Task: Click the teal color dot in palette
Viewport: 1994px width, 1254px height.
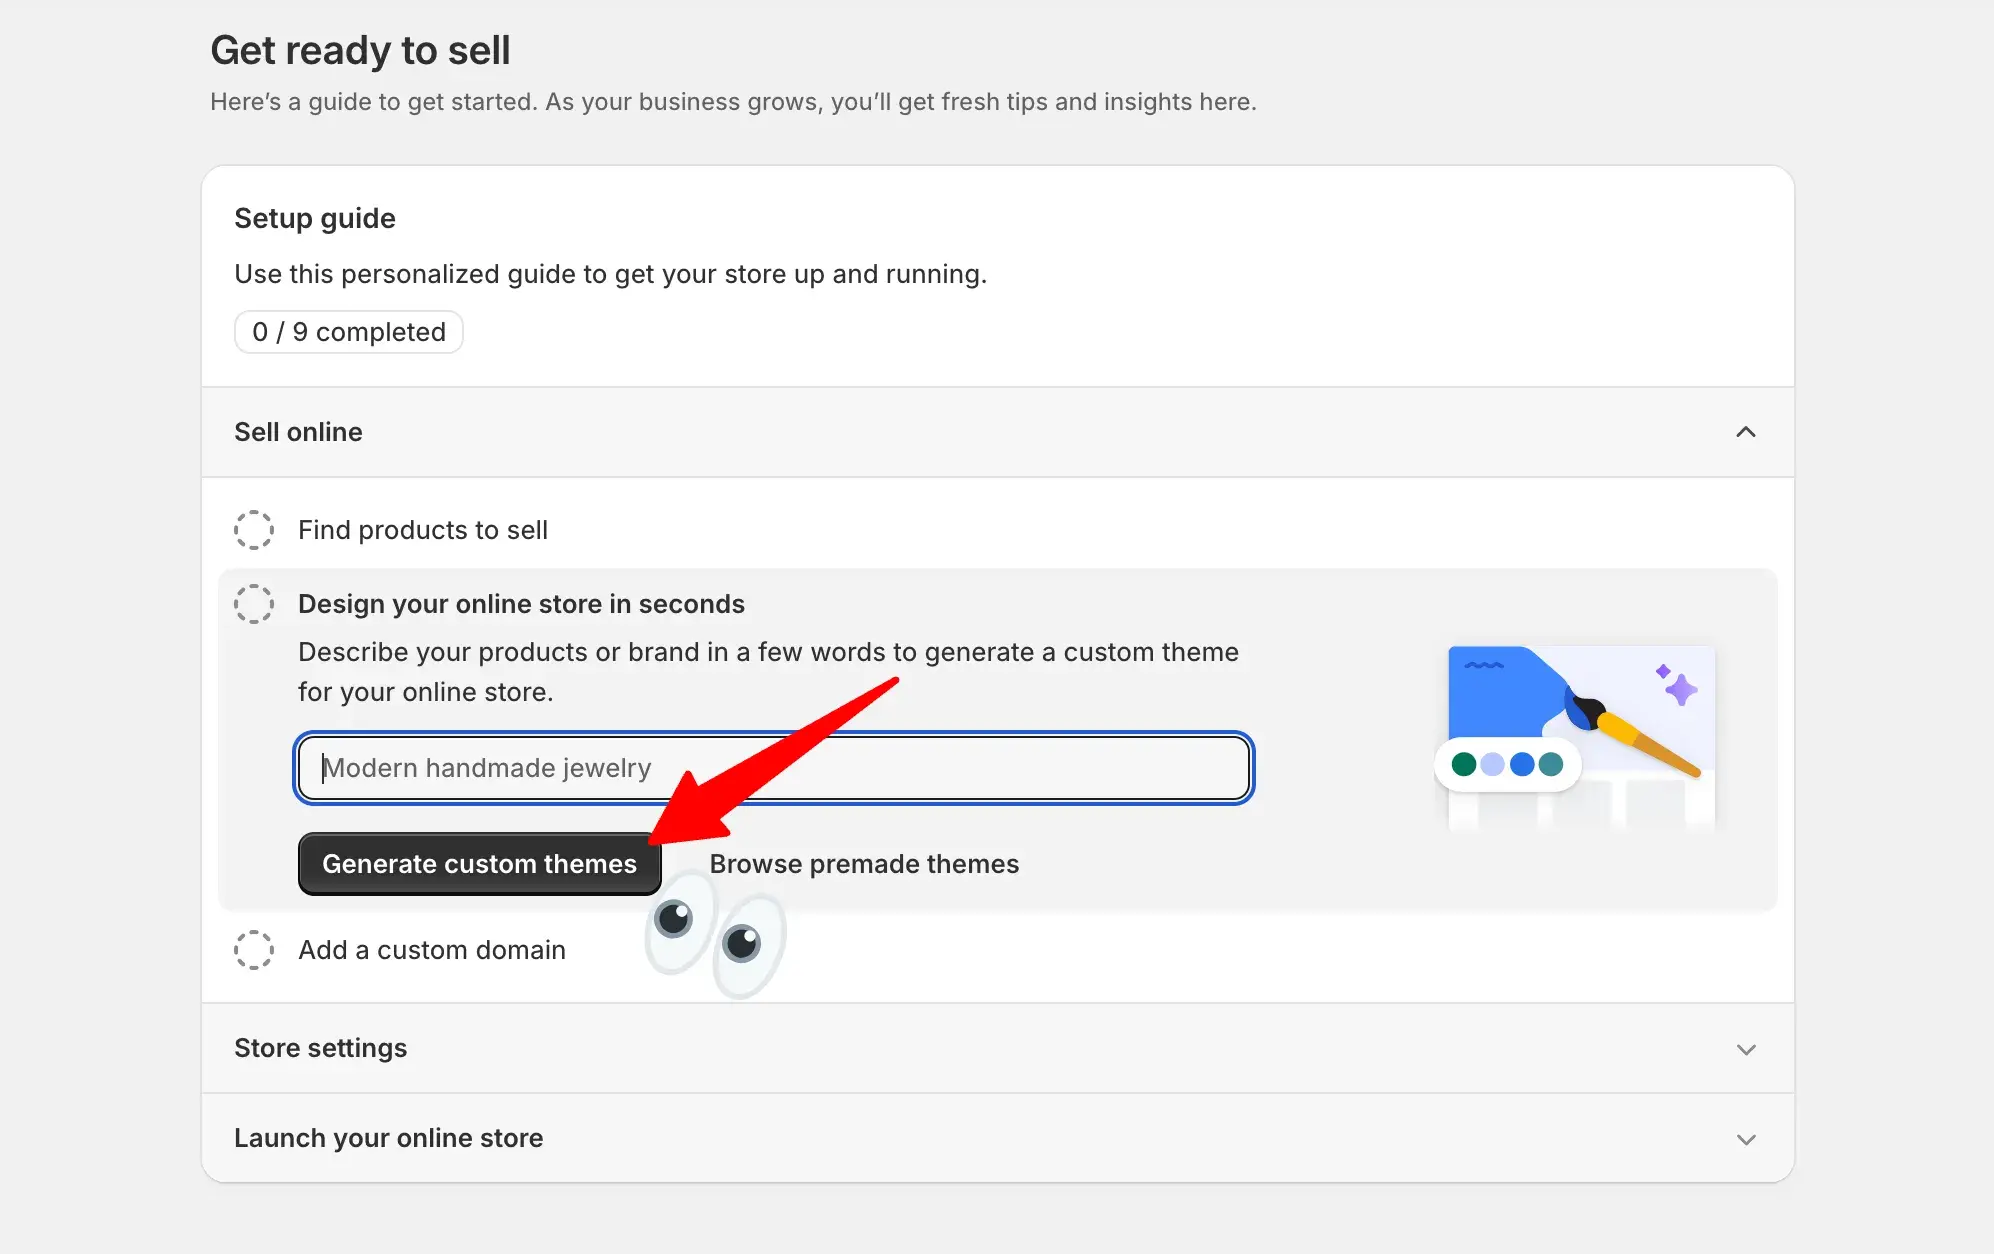Action: [1551, 765]
